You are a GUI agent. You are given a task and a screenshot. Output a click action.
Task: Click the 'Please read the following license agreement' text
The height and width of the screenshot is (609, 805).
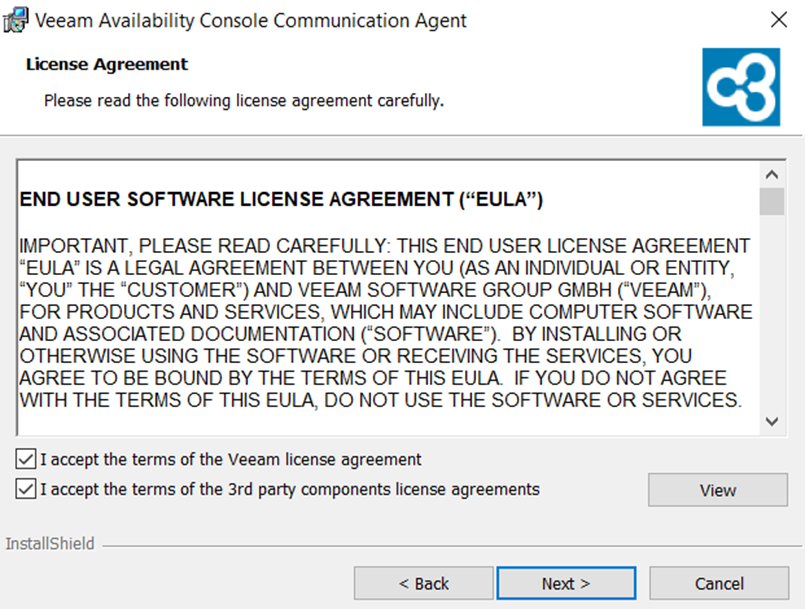click(x=243, y=101)
